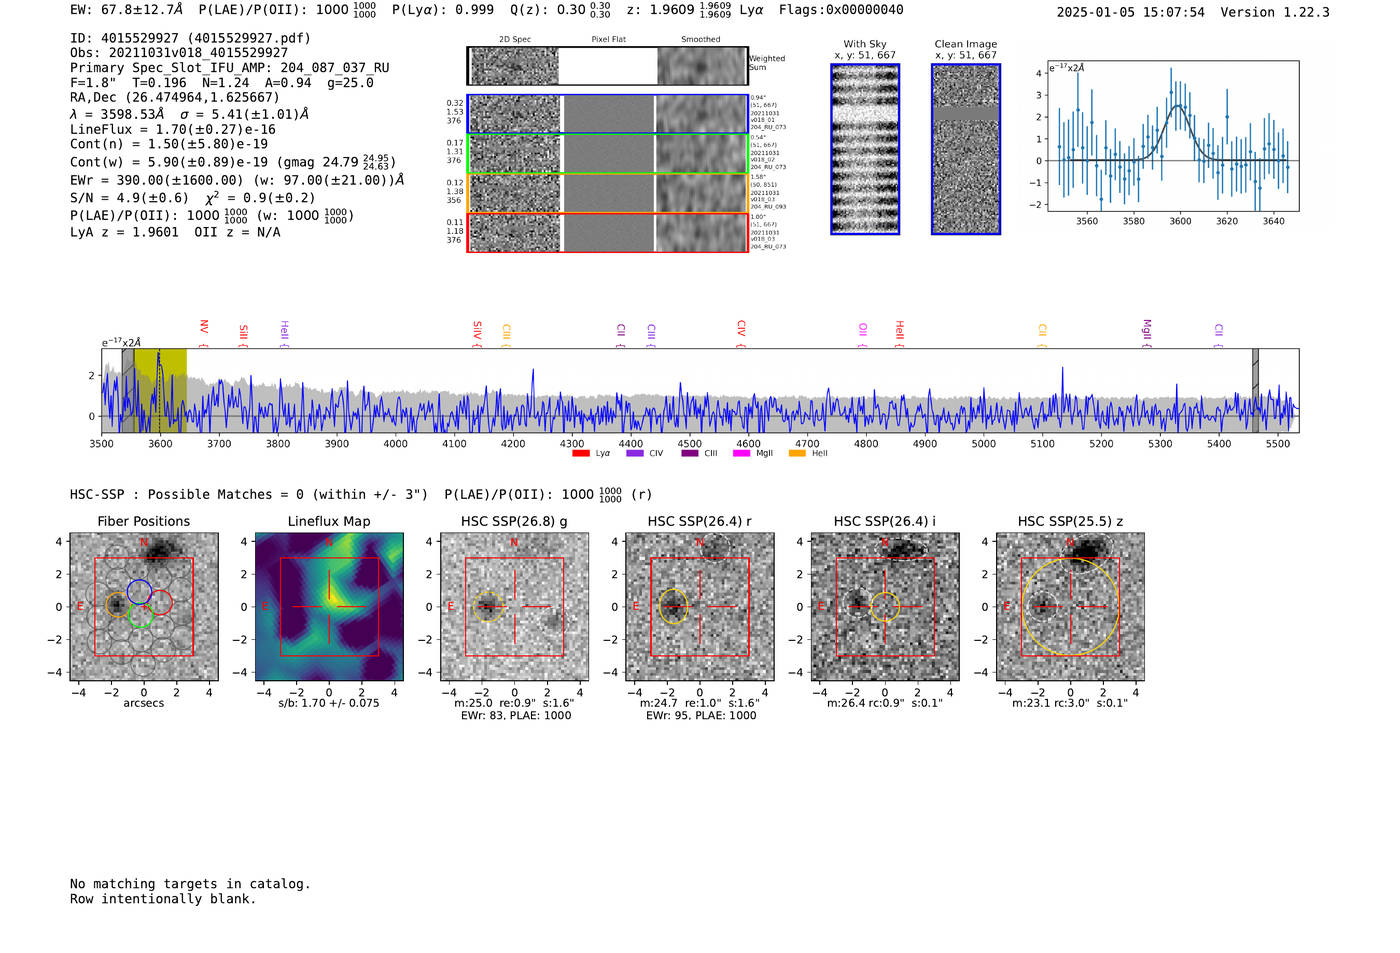Select the text "Obs: 20211031v018_4015529927"
This screenshot has width=1400, height=953.
coord(179,53)
